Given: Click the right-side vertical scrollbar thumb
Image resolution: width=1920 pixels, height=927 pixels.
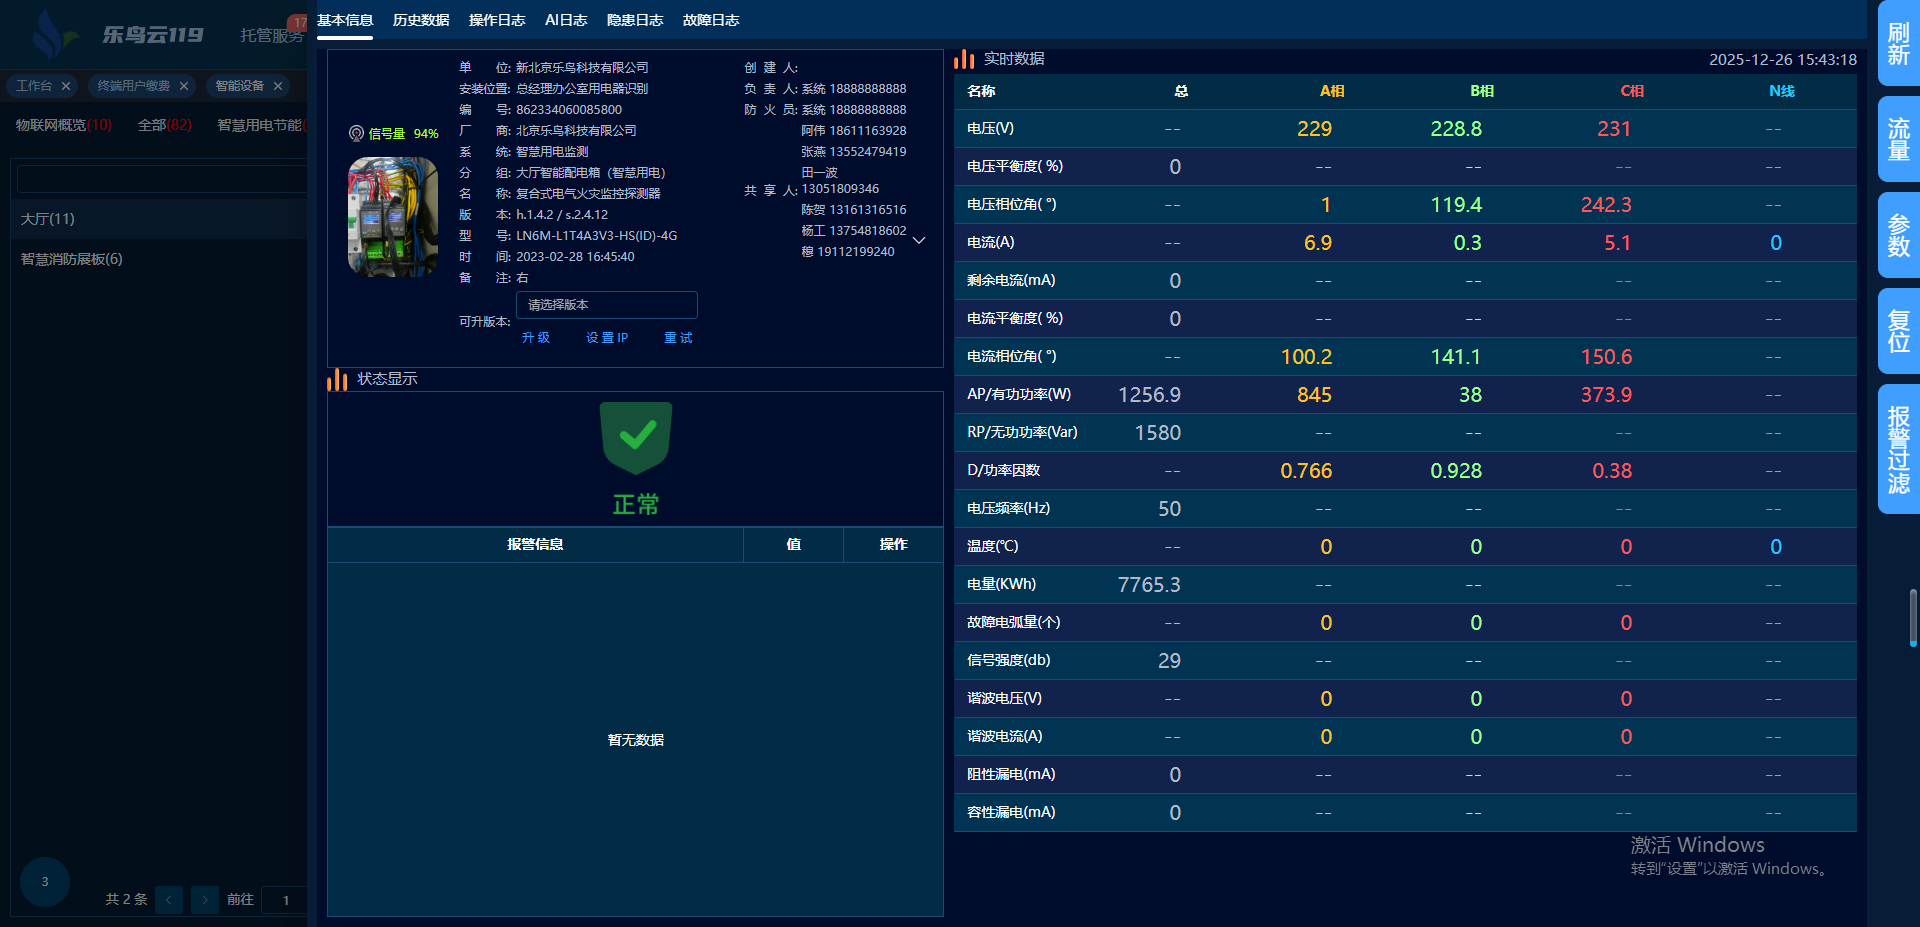Looking at the screenshot, I should 1913,617.
